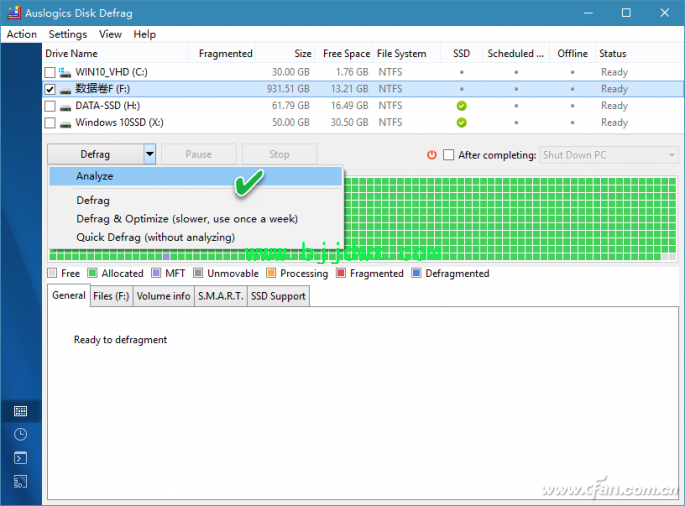Click the 30.50 GB free space cell
Image resolution: width=685 pixels, height=506 pixels.
coord(349,122)
